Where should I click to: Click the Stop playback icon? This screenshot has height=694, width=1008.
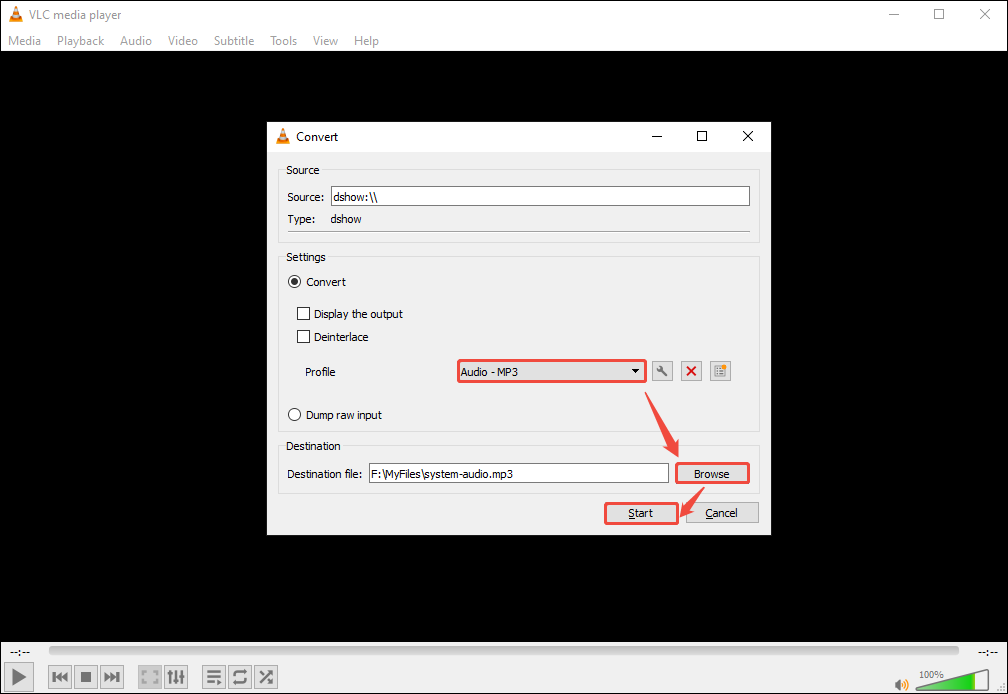85,677
